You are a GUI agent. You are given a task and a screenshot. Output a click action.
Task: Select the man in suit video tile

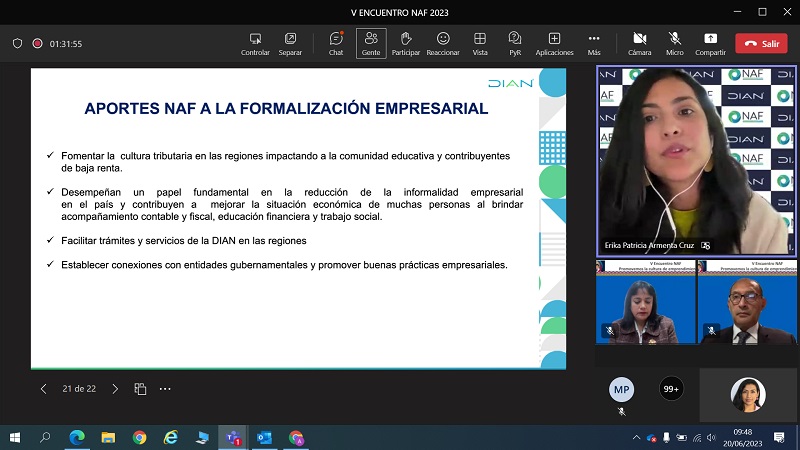pyautogui.click(x=747, y=302)
